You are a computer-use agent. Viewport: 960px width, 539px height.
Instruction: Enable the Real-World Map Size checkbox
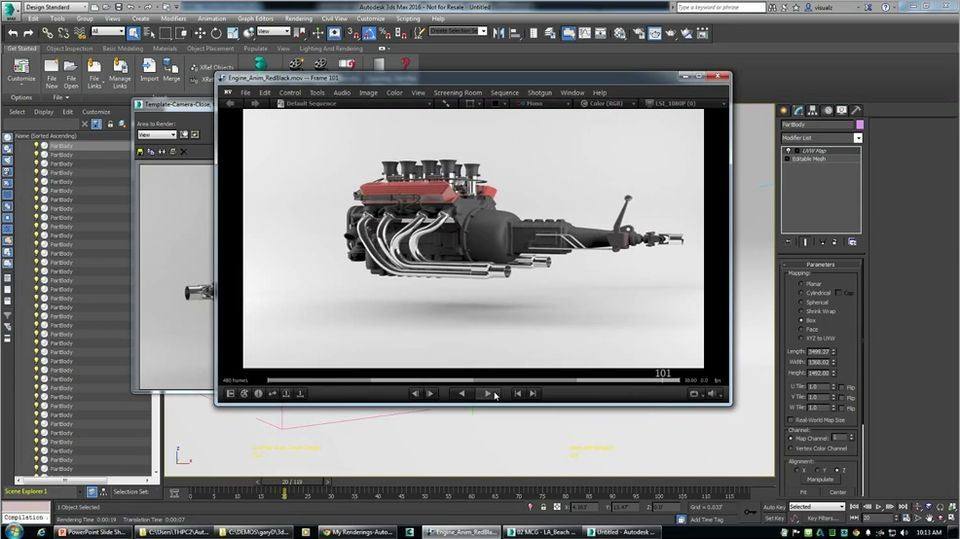tap(789, 420)
